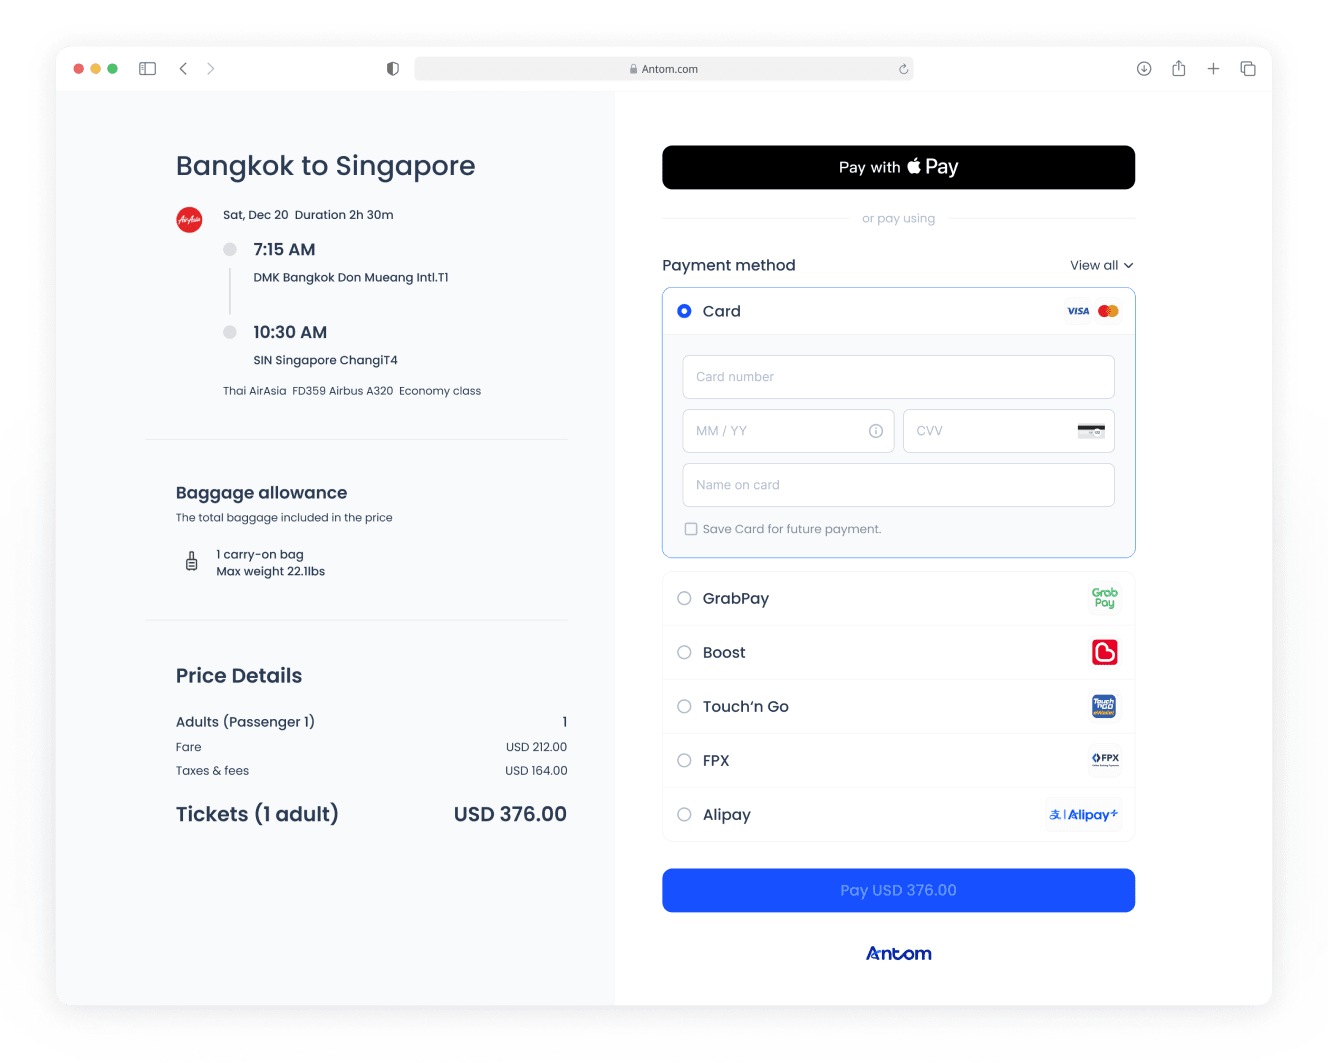Enable Save Card for future payment

(691, 528)
